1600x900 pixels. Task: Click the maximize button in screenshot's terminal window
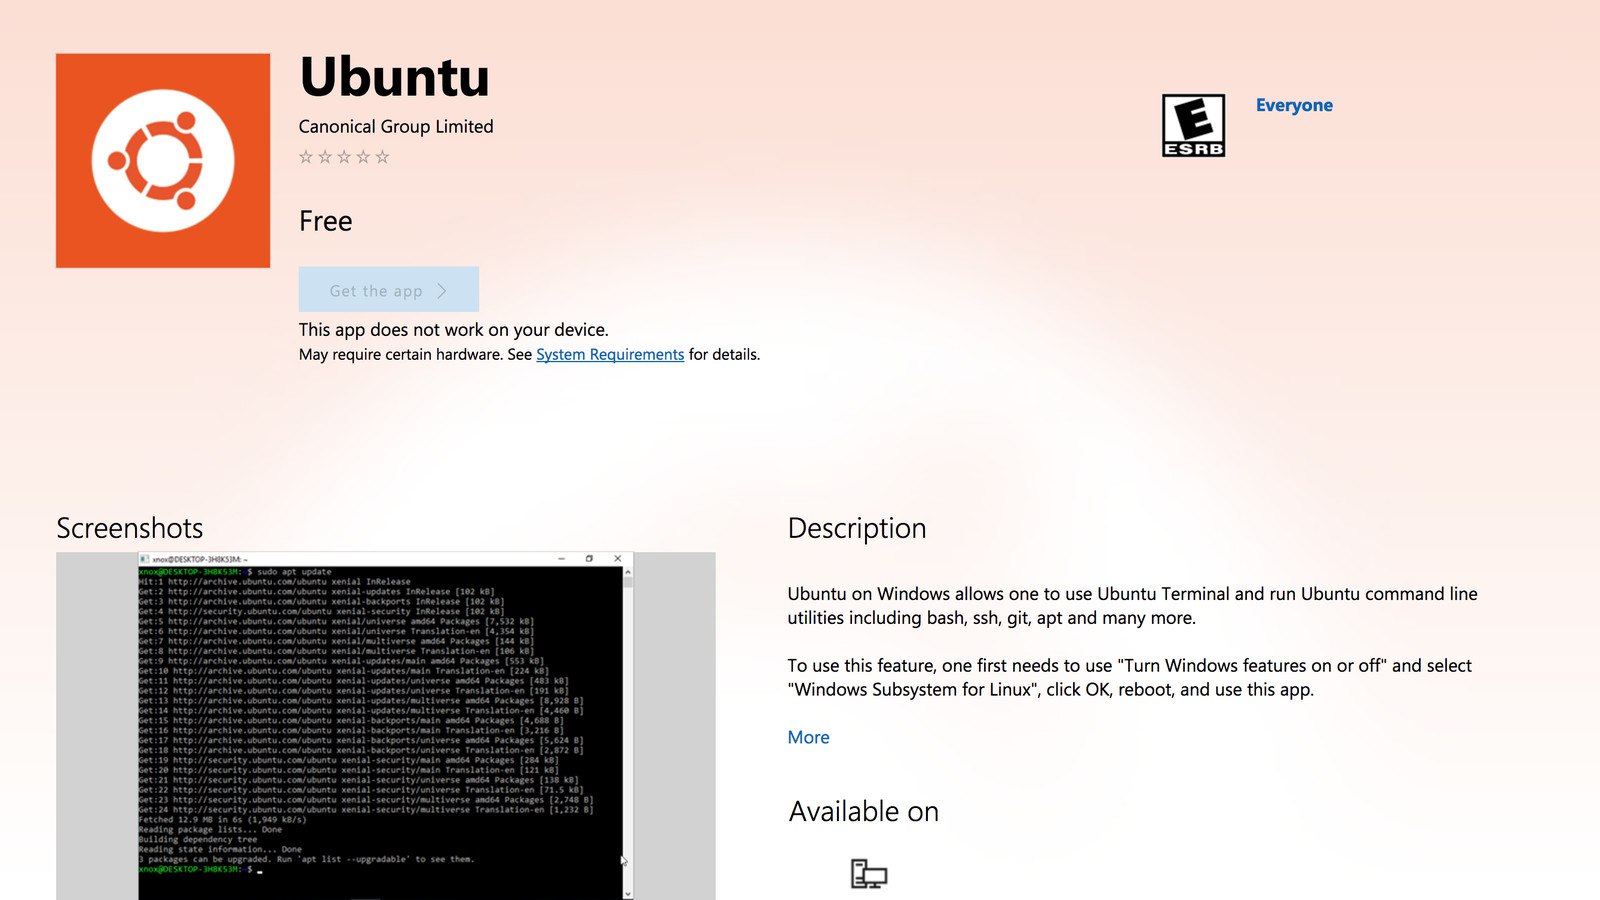(x=589, y=559)
